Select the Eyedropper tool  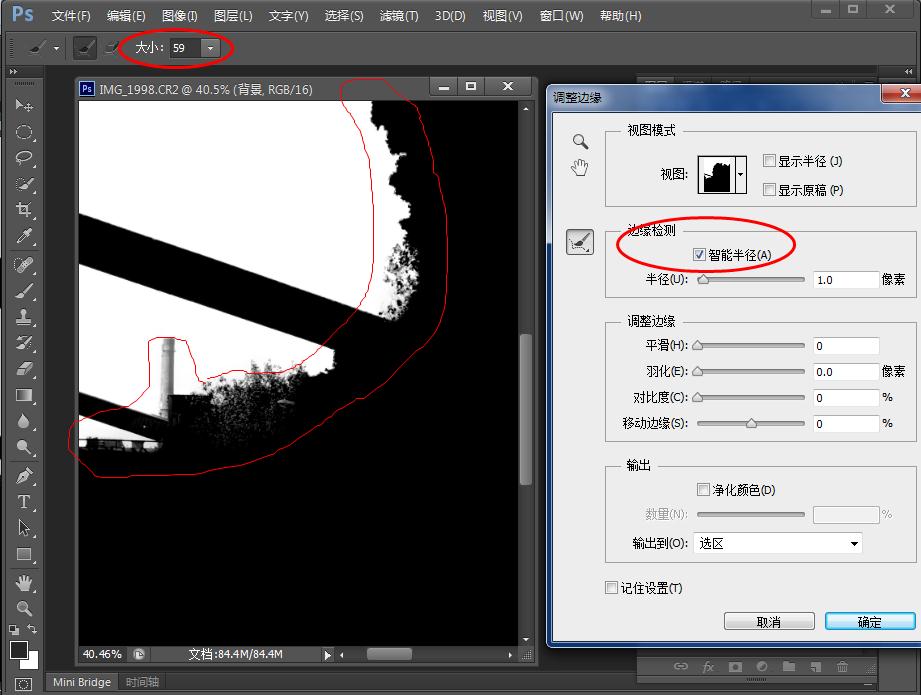click(x=24, y=237)
